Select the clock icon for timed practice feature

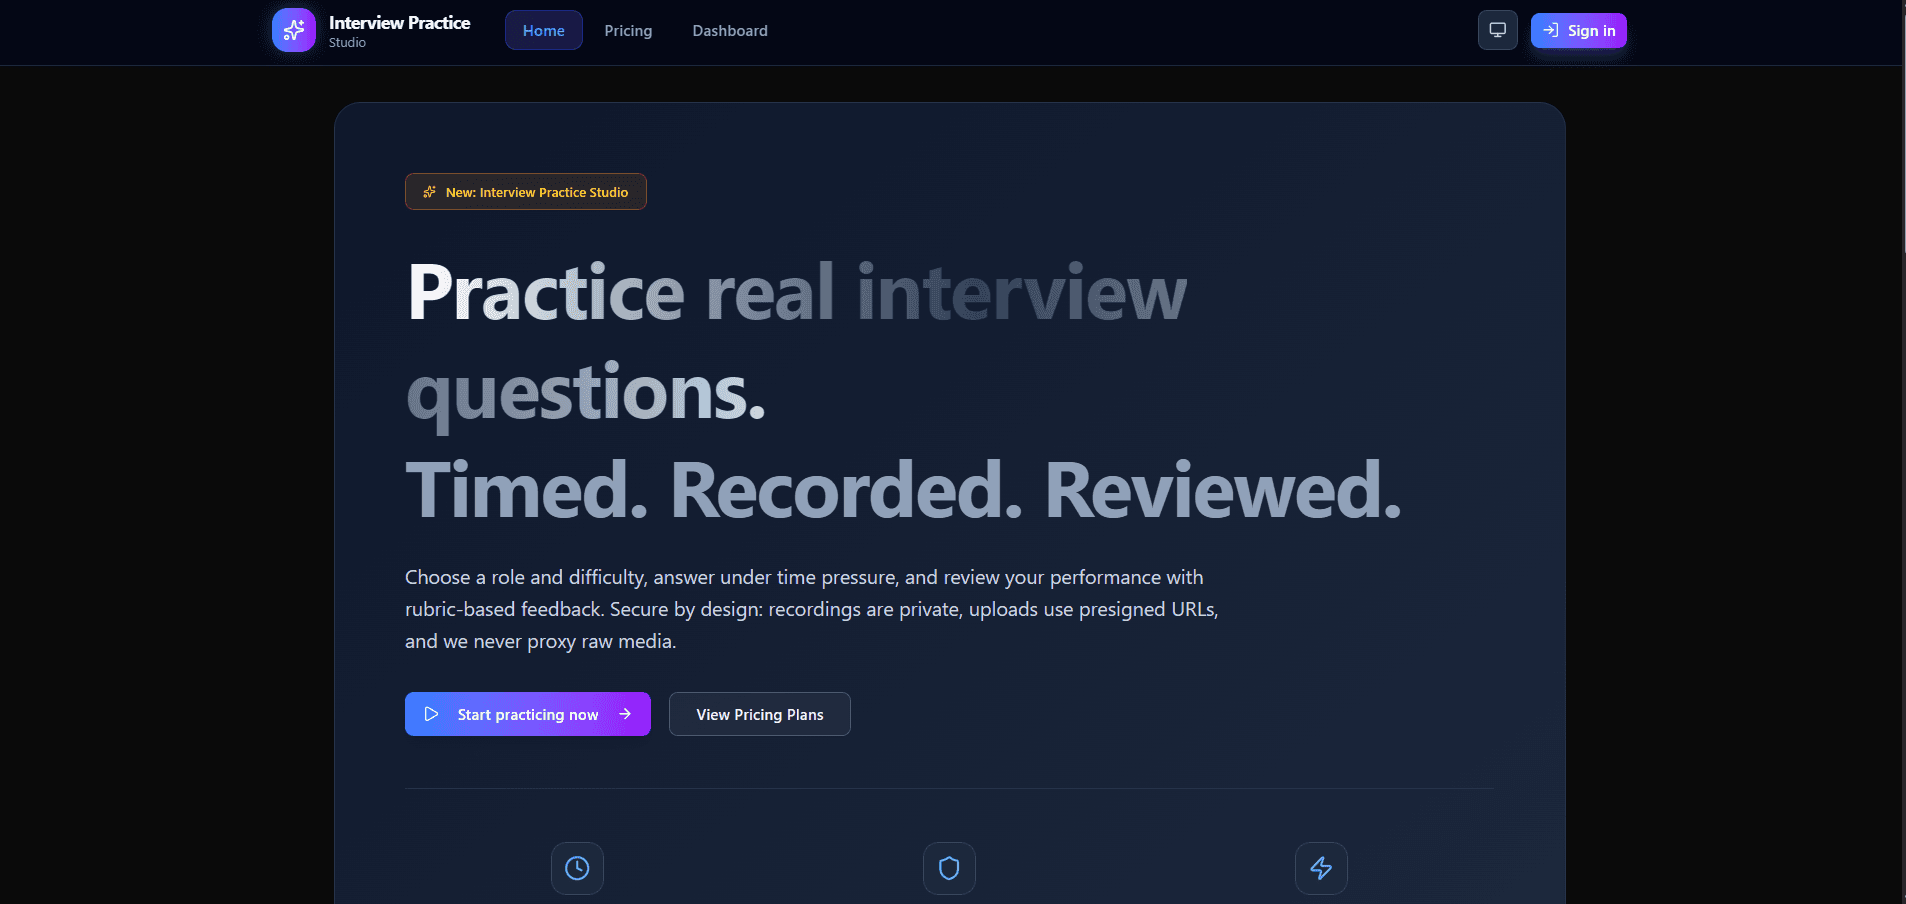[x=577, y=868]
